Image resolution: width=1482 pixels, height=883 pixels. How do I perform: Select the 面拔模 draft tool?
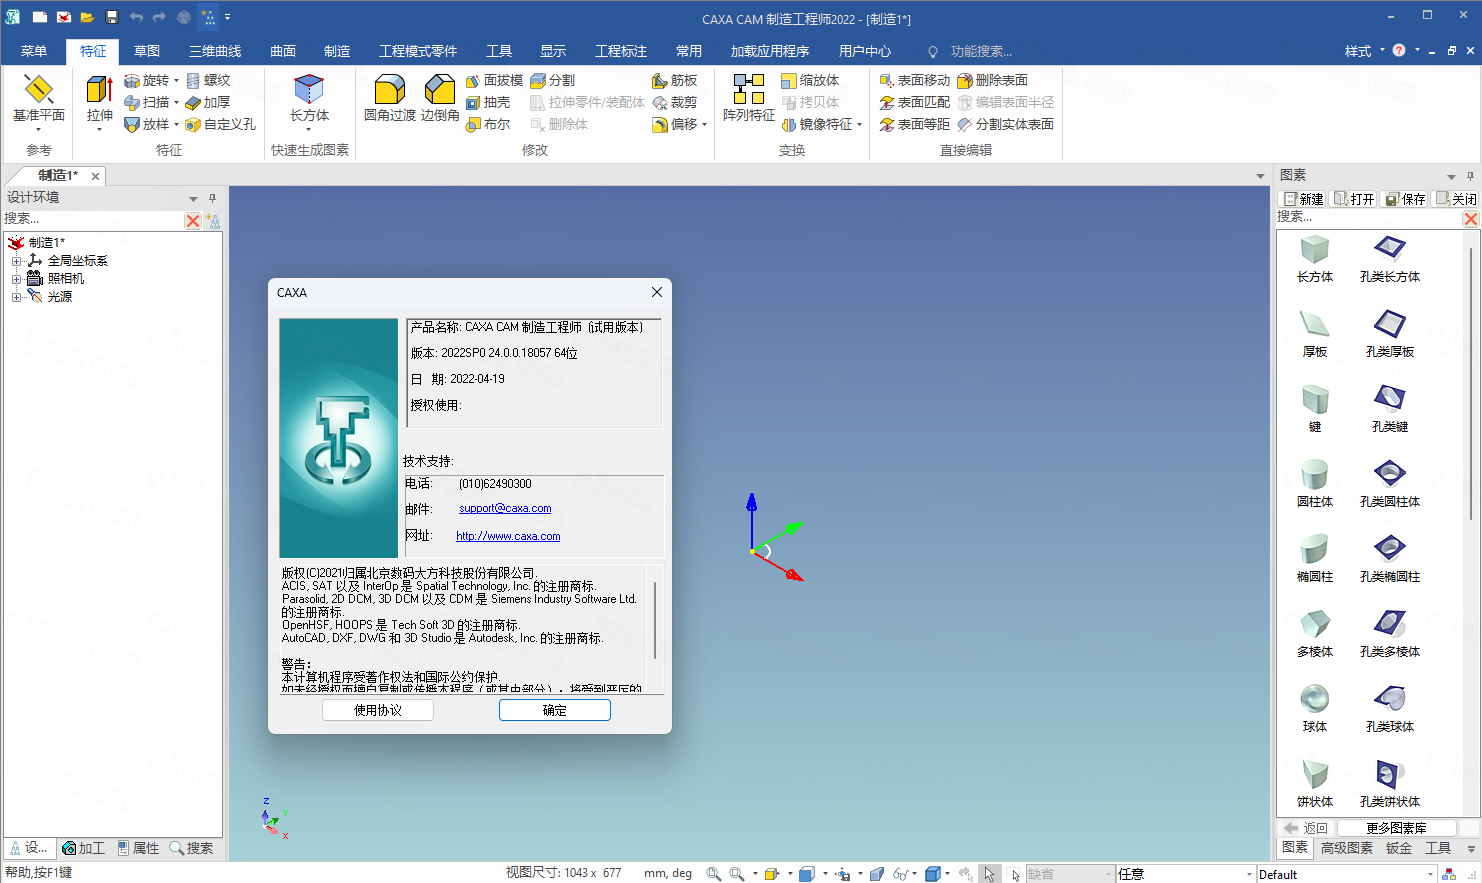pyautogui.click(x=494, y=80)
